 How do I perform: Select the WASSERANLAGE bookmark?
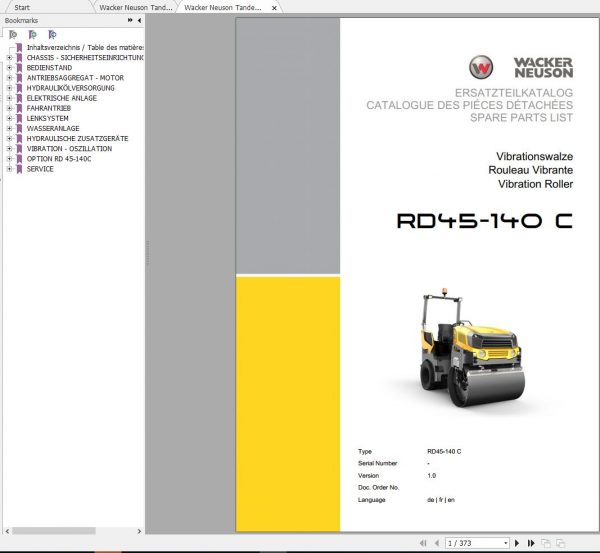click(x=53, y=129)
